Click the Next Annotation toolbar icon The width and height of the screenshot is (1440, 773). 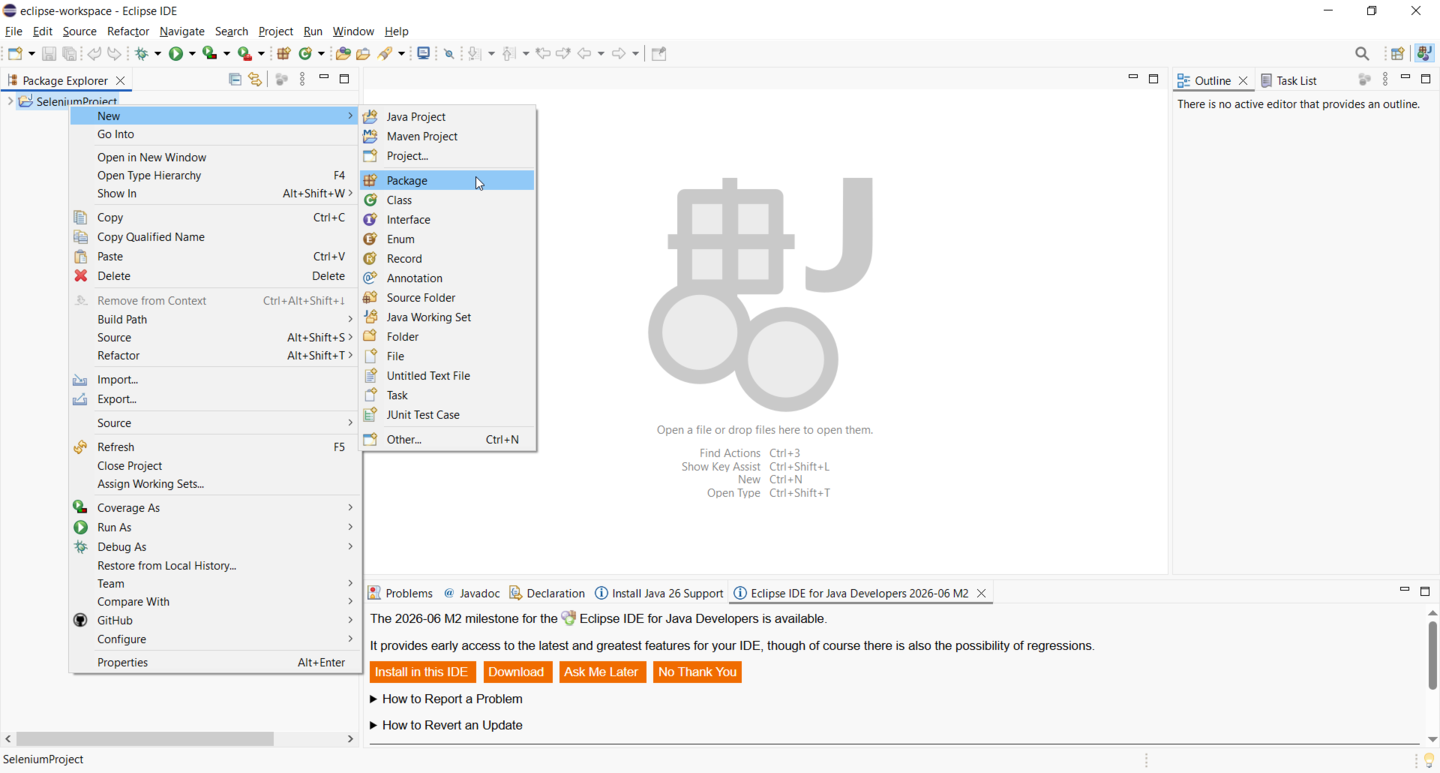click(475, 54)
